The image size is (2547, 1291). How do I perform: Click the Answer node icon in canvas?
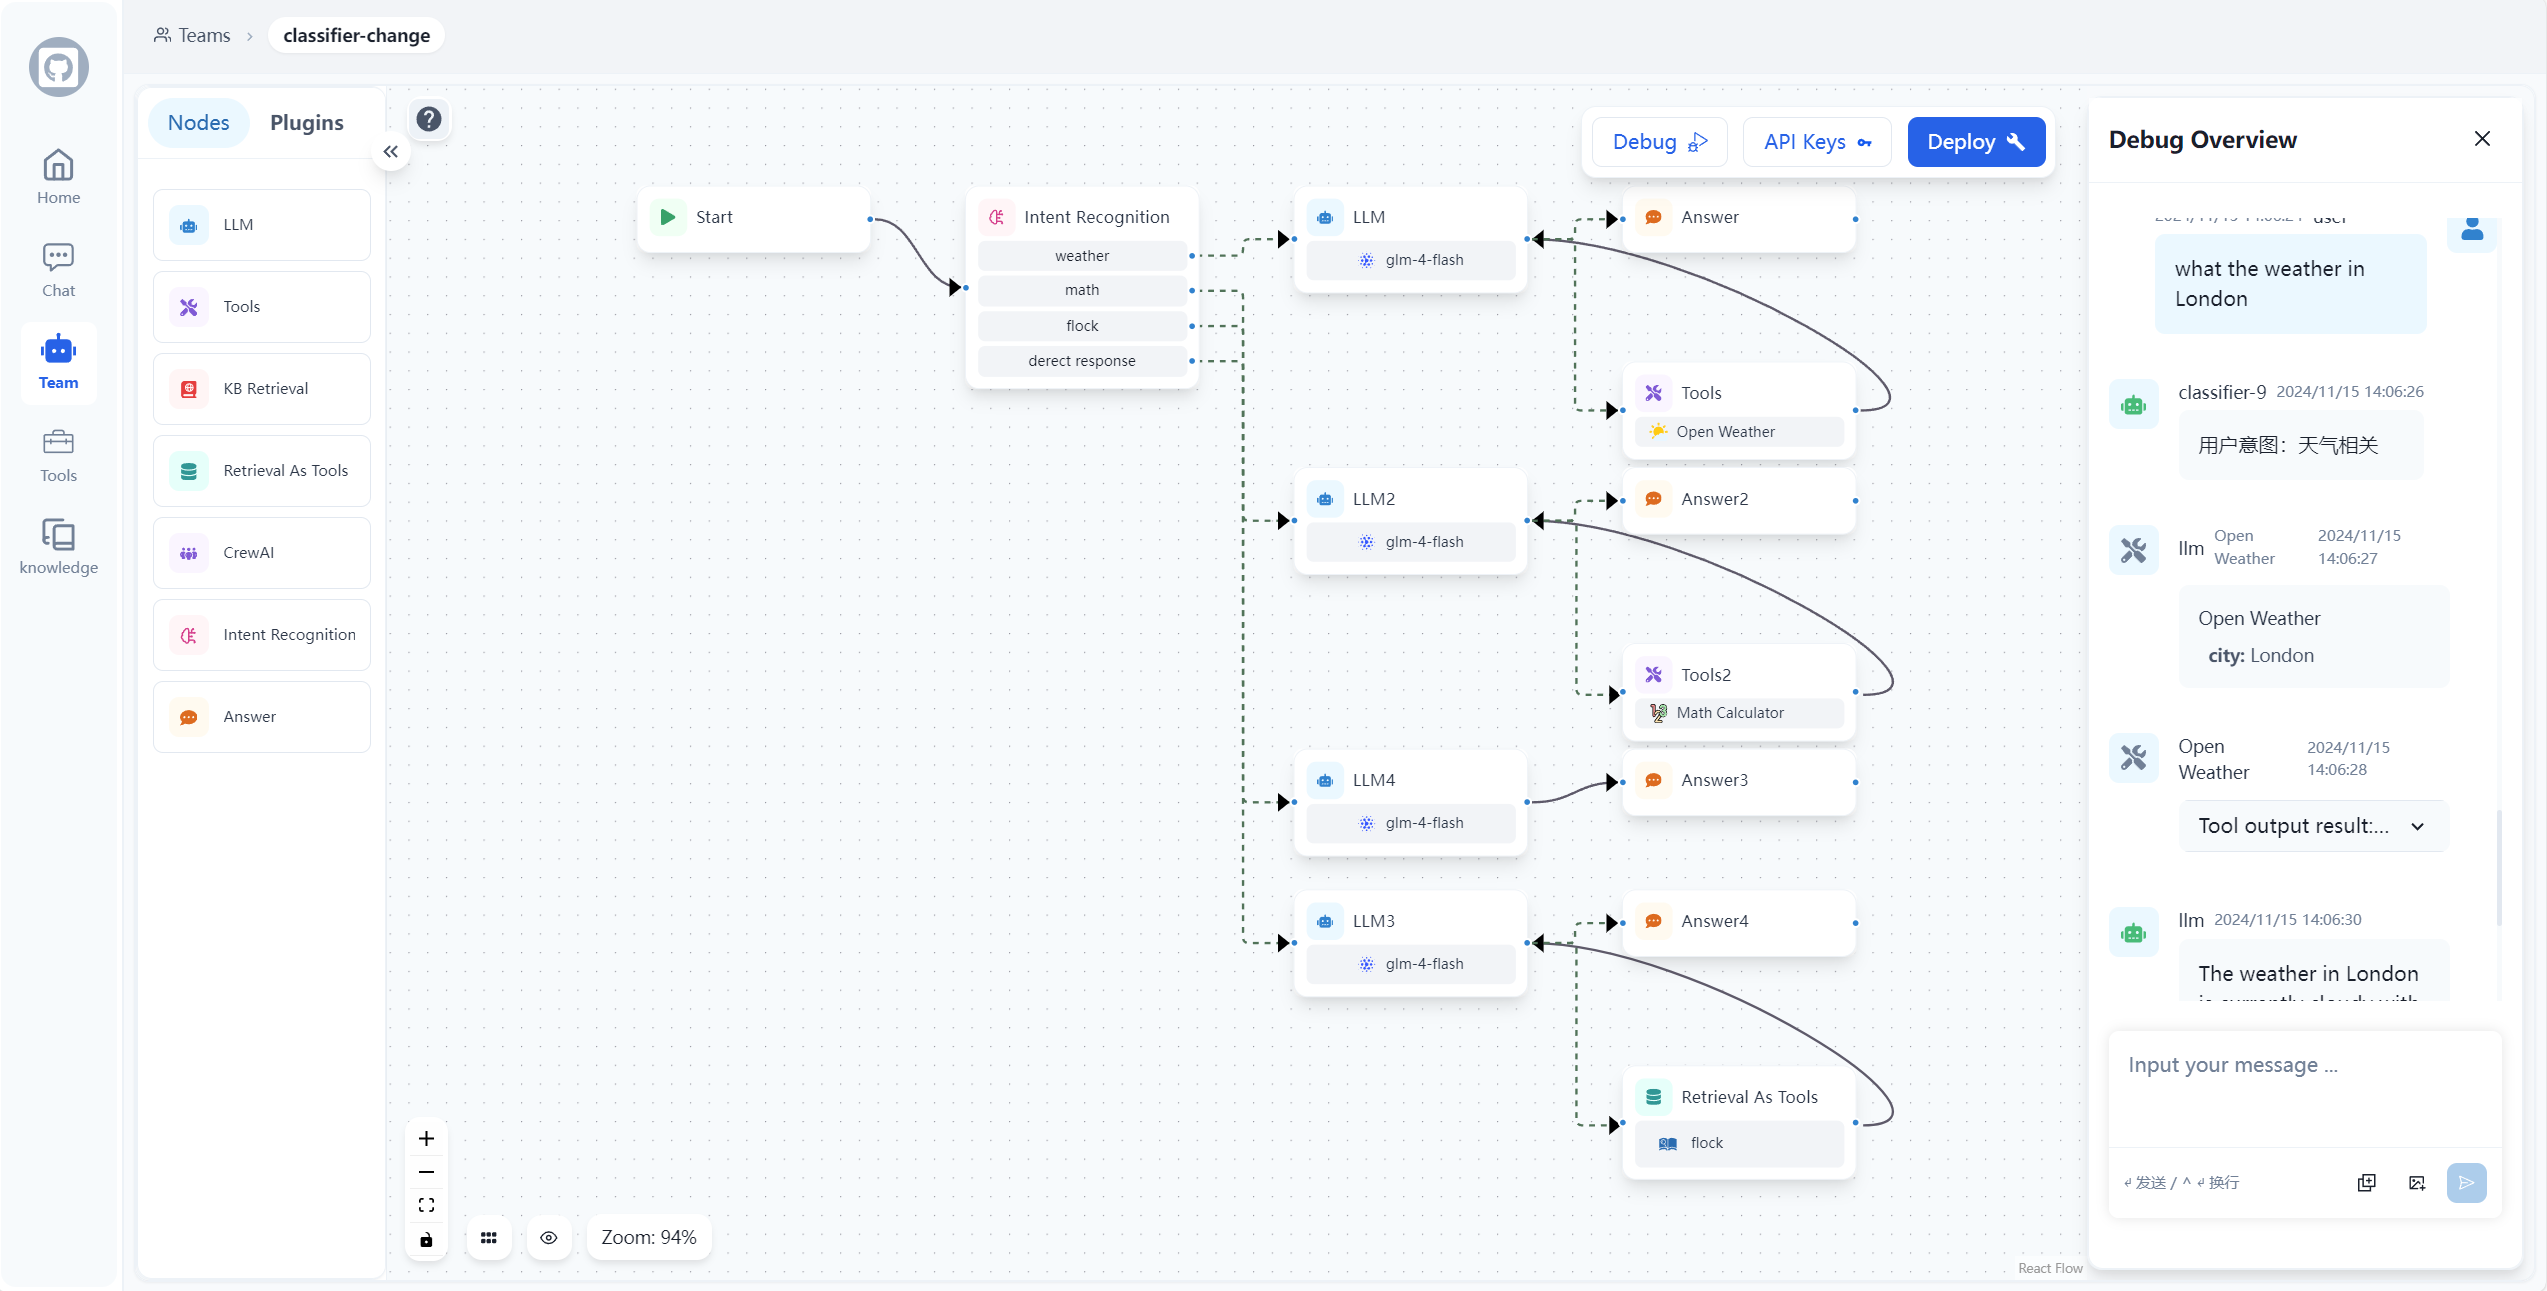tap(1653, 216)
